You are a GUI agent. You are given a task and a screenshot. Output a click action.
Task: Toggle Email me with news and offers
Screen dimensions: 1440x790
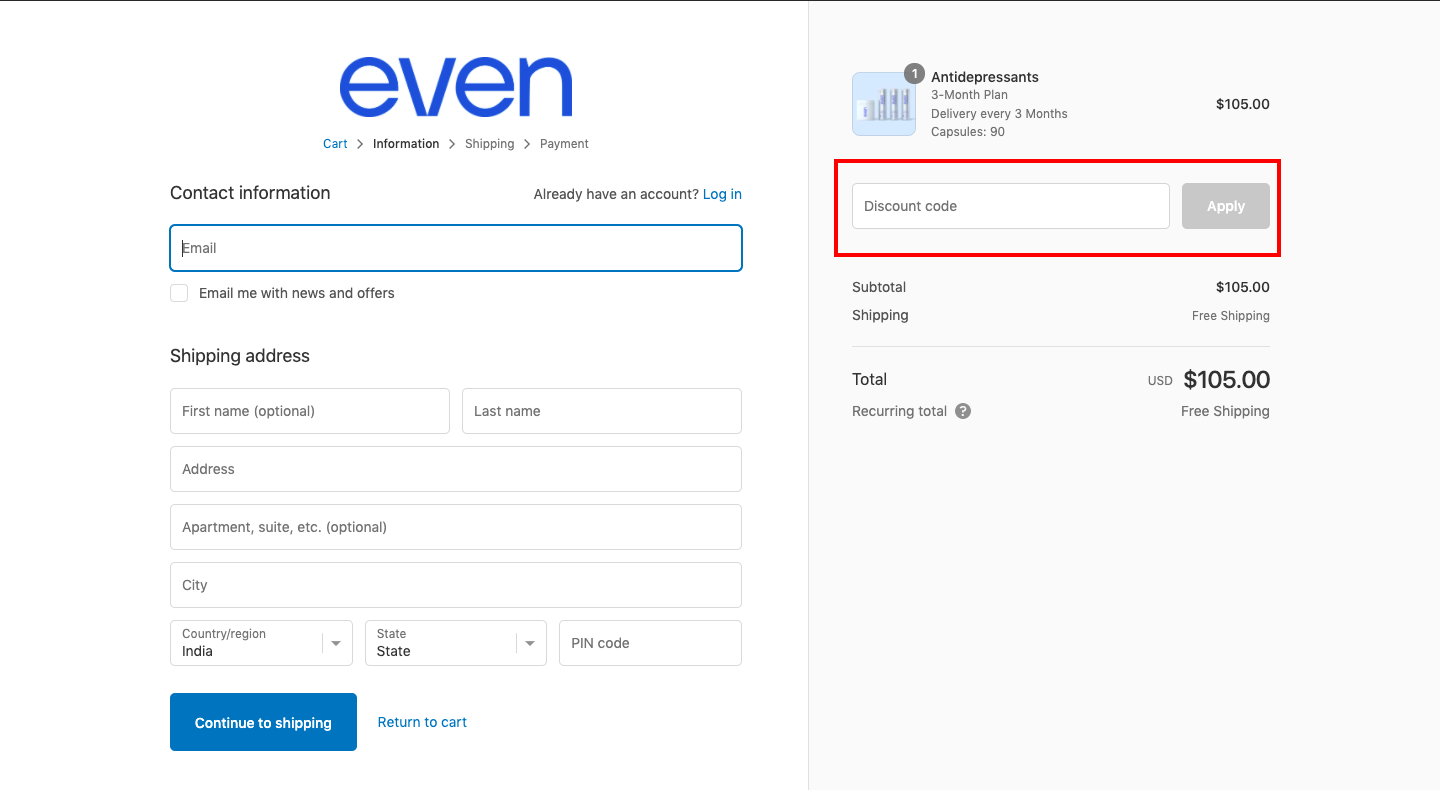[179, 293]
